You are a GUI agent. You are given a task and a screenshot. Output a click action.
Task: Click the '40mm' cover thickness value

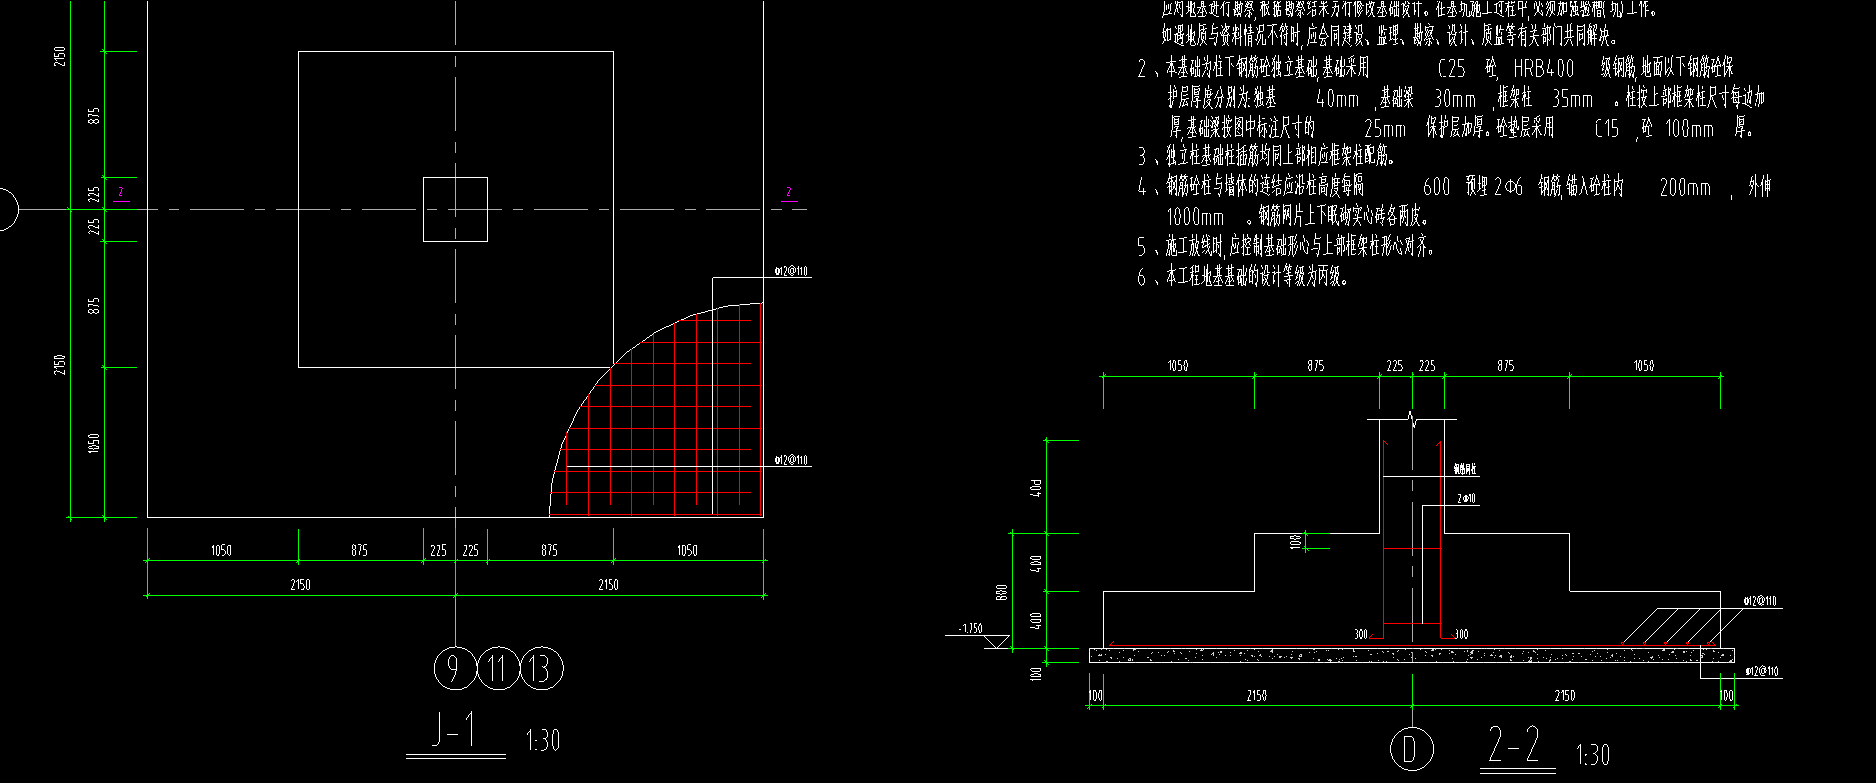(1337, 99)
